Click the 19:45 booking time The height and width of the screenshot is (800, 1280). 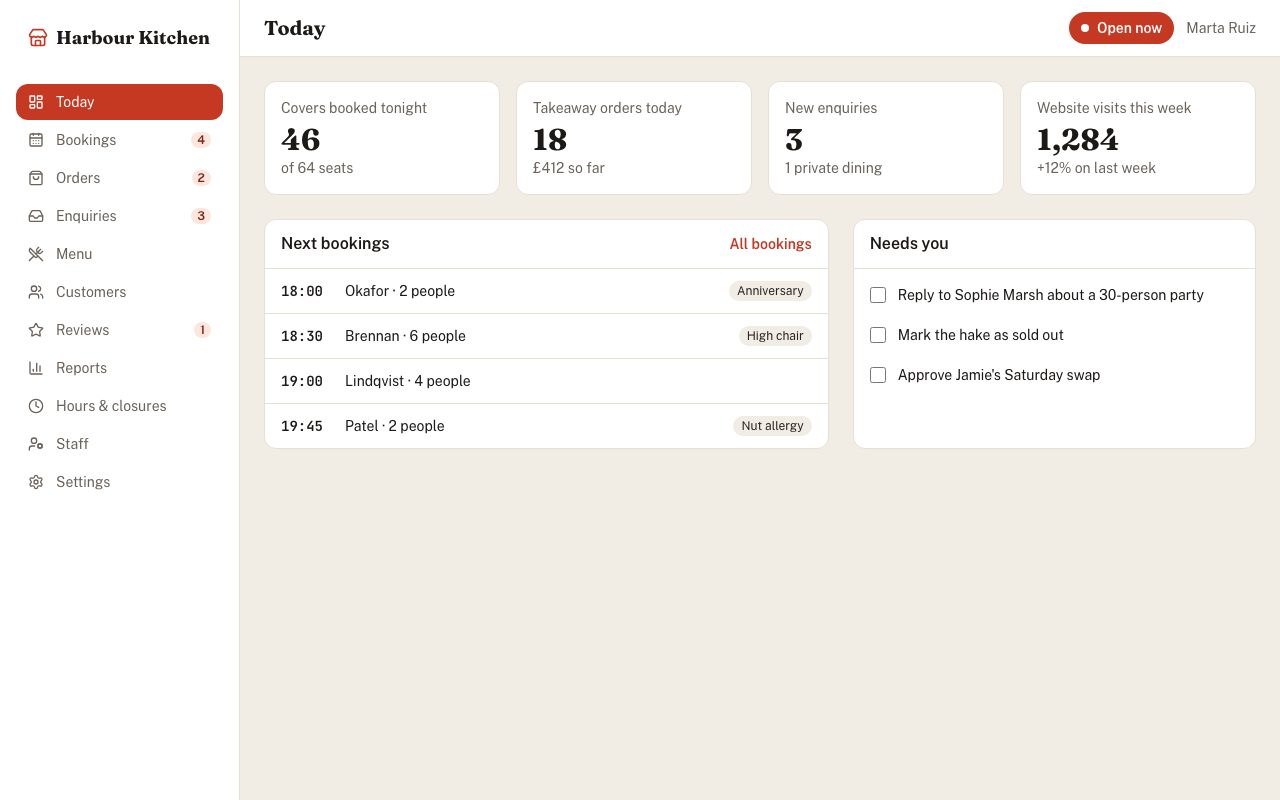tap(302, 426)
